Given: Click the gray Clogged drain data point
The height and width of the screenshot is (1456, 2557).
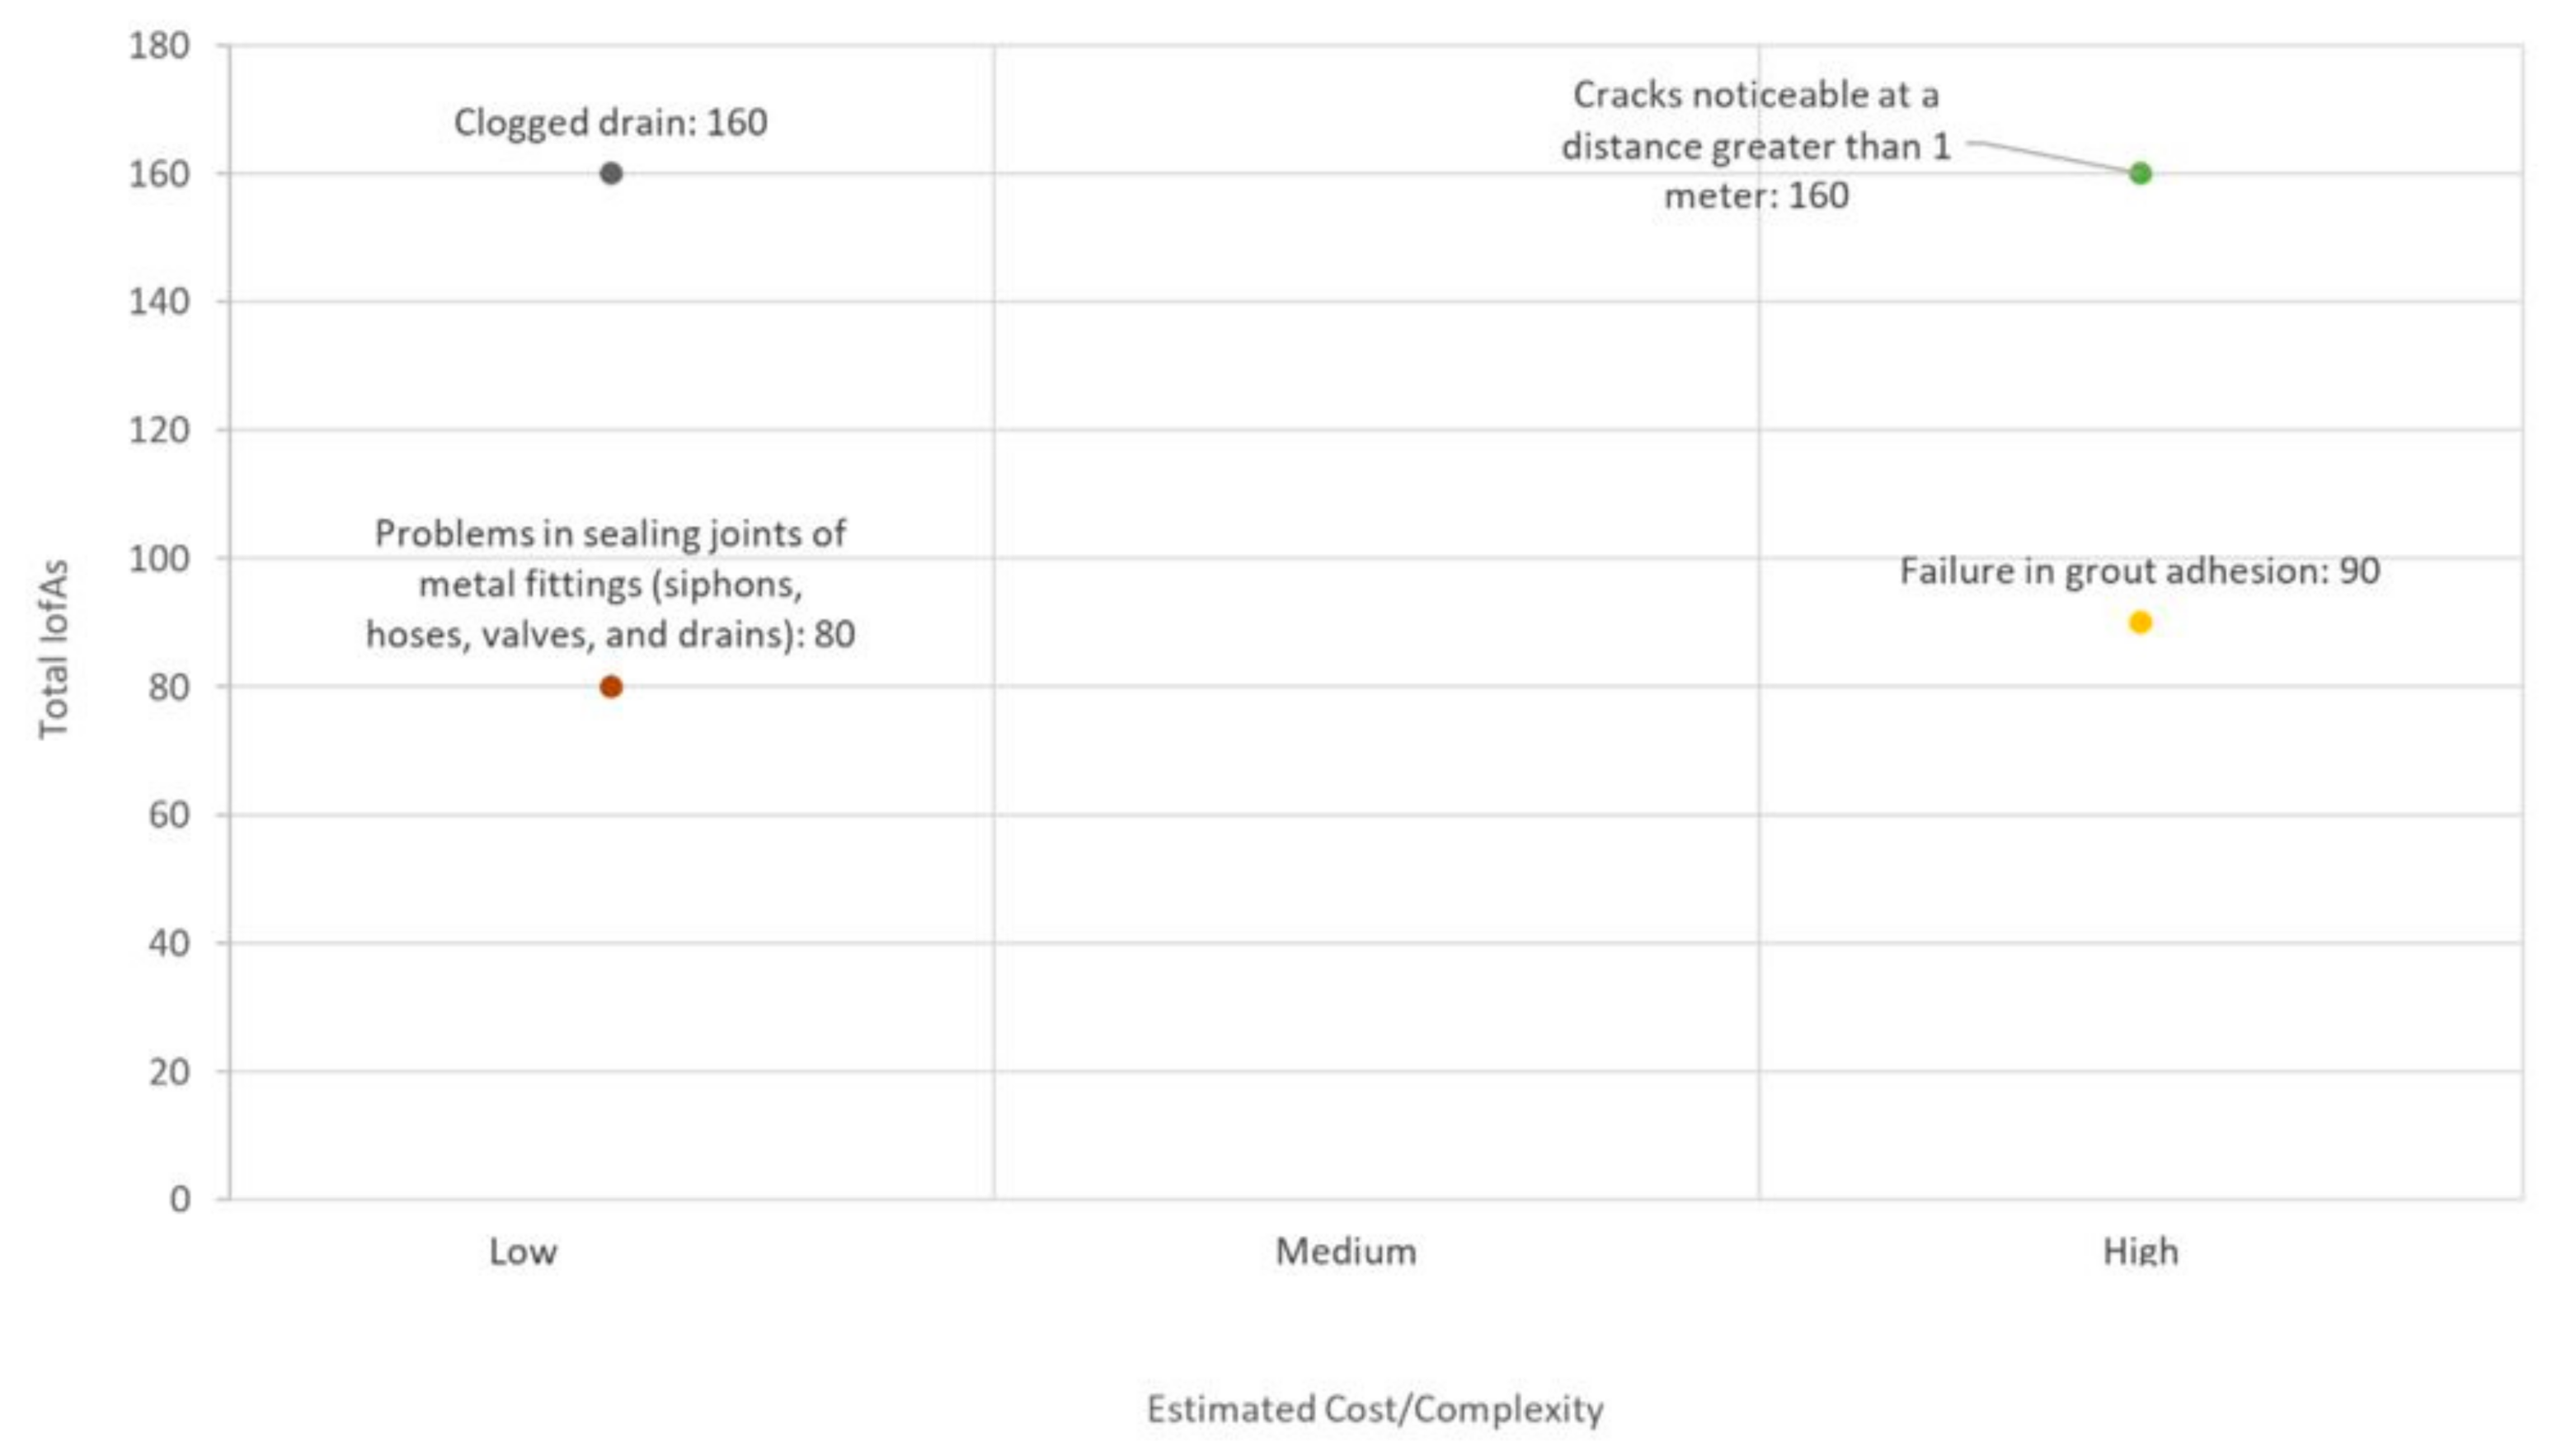Looking at the screenshot, I should (611, 173).
